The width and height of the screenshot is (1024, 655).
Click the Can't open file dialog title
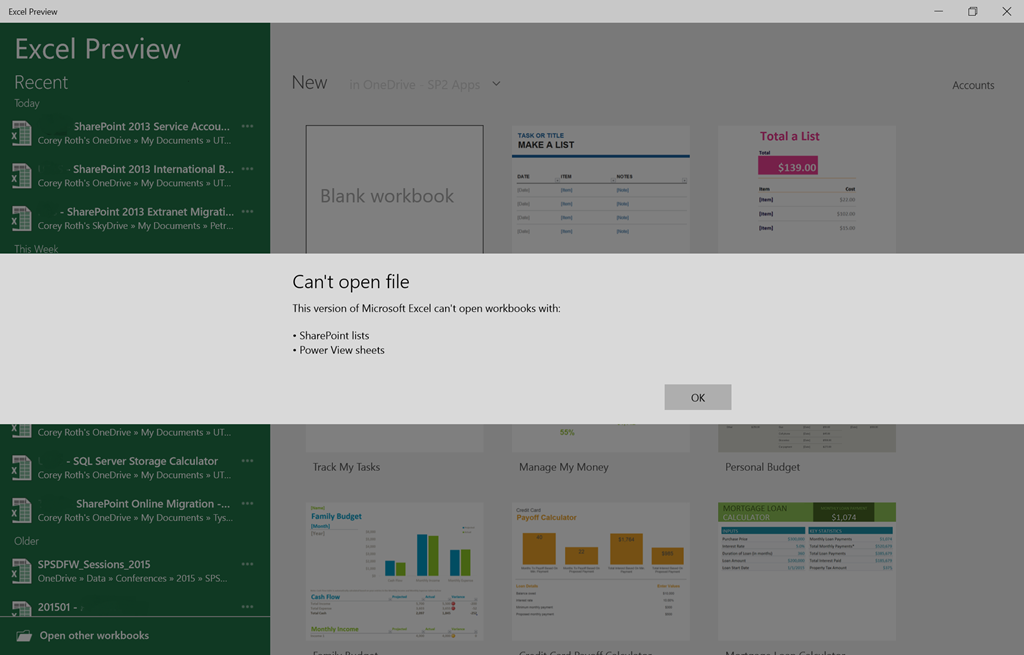[351, 281]
